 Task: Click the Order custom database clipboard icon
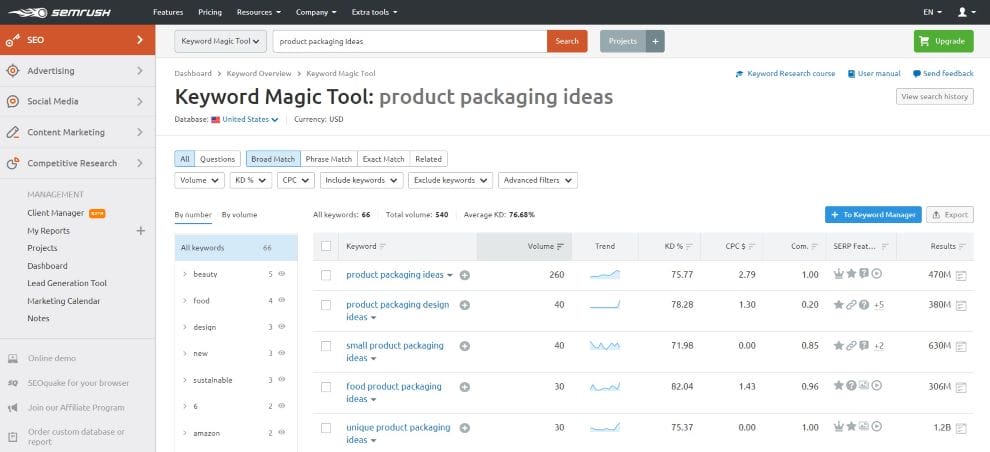coord(13,437)
